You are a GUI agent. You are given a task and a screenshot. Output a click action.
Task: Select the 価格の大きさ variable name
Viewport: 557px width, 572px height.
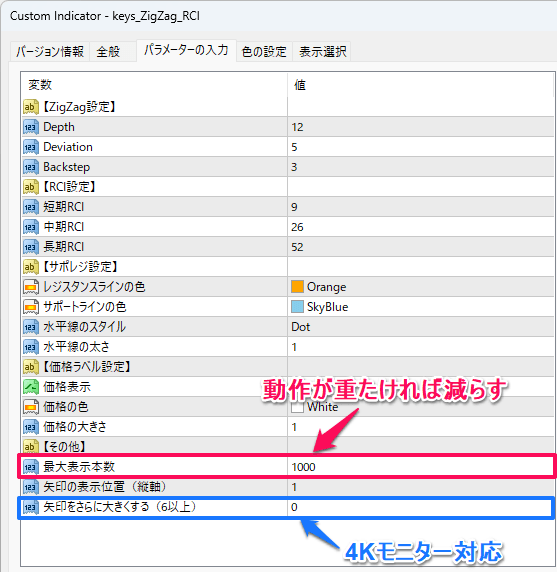coord(75,427)
